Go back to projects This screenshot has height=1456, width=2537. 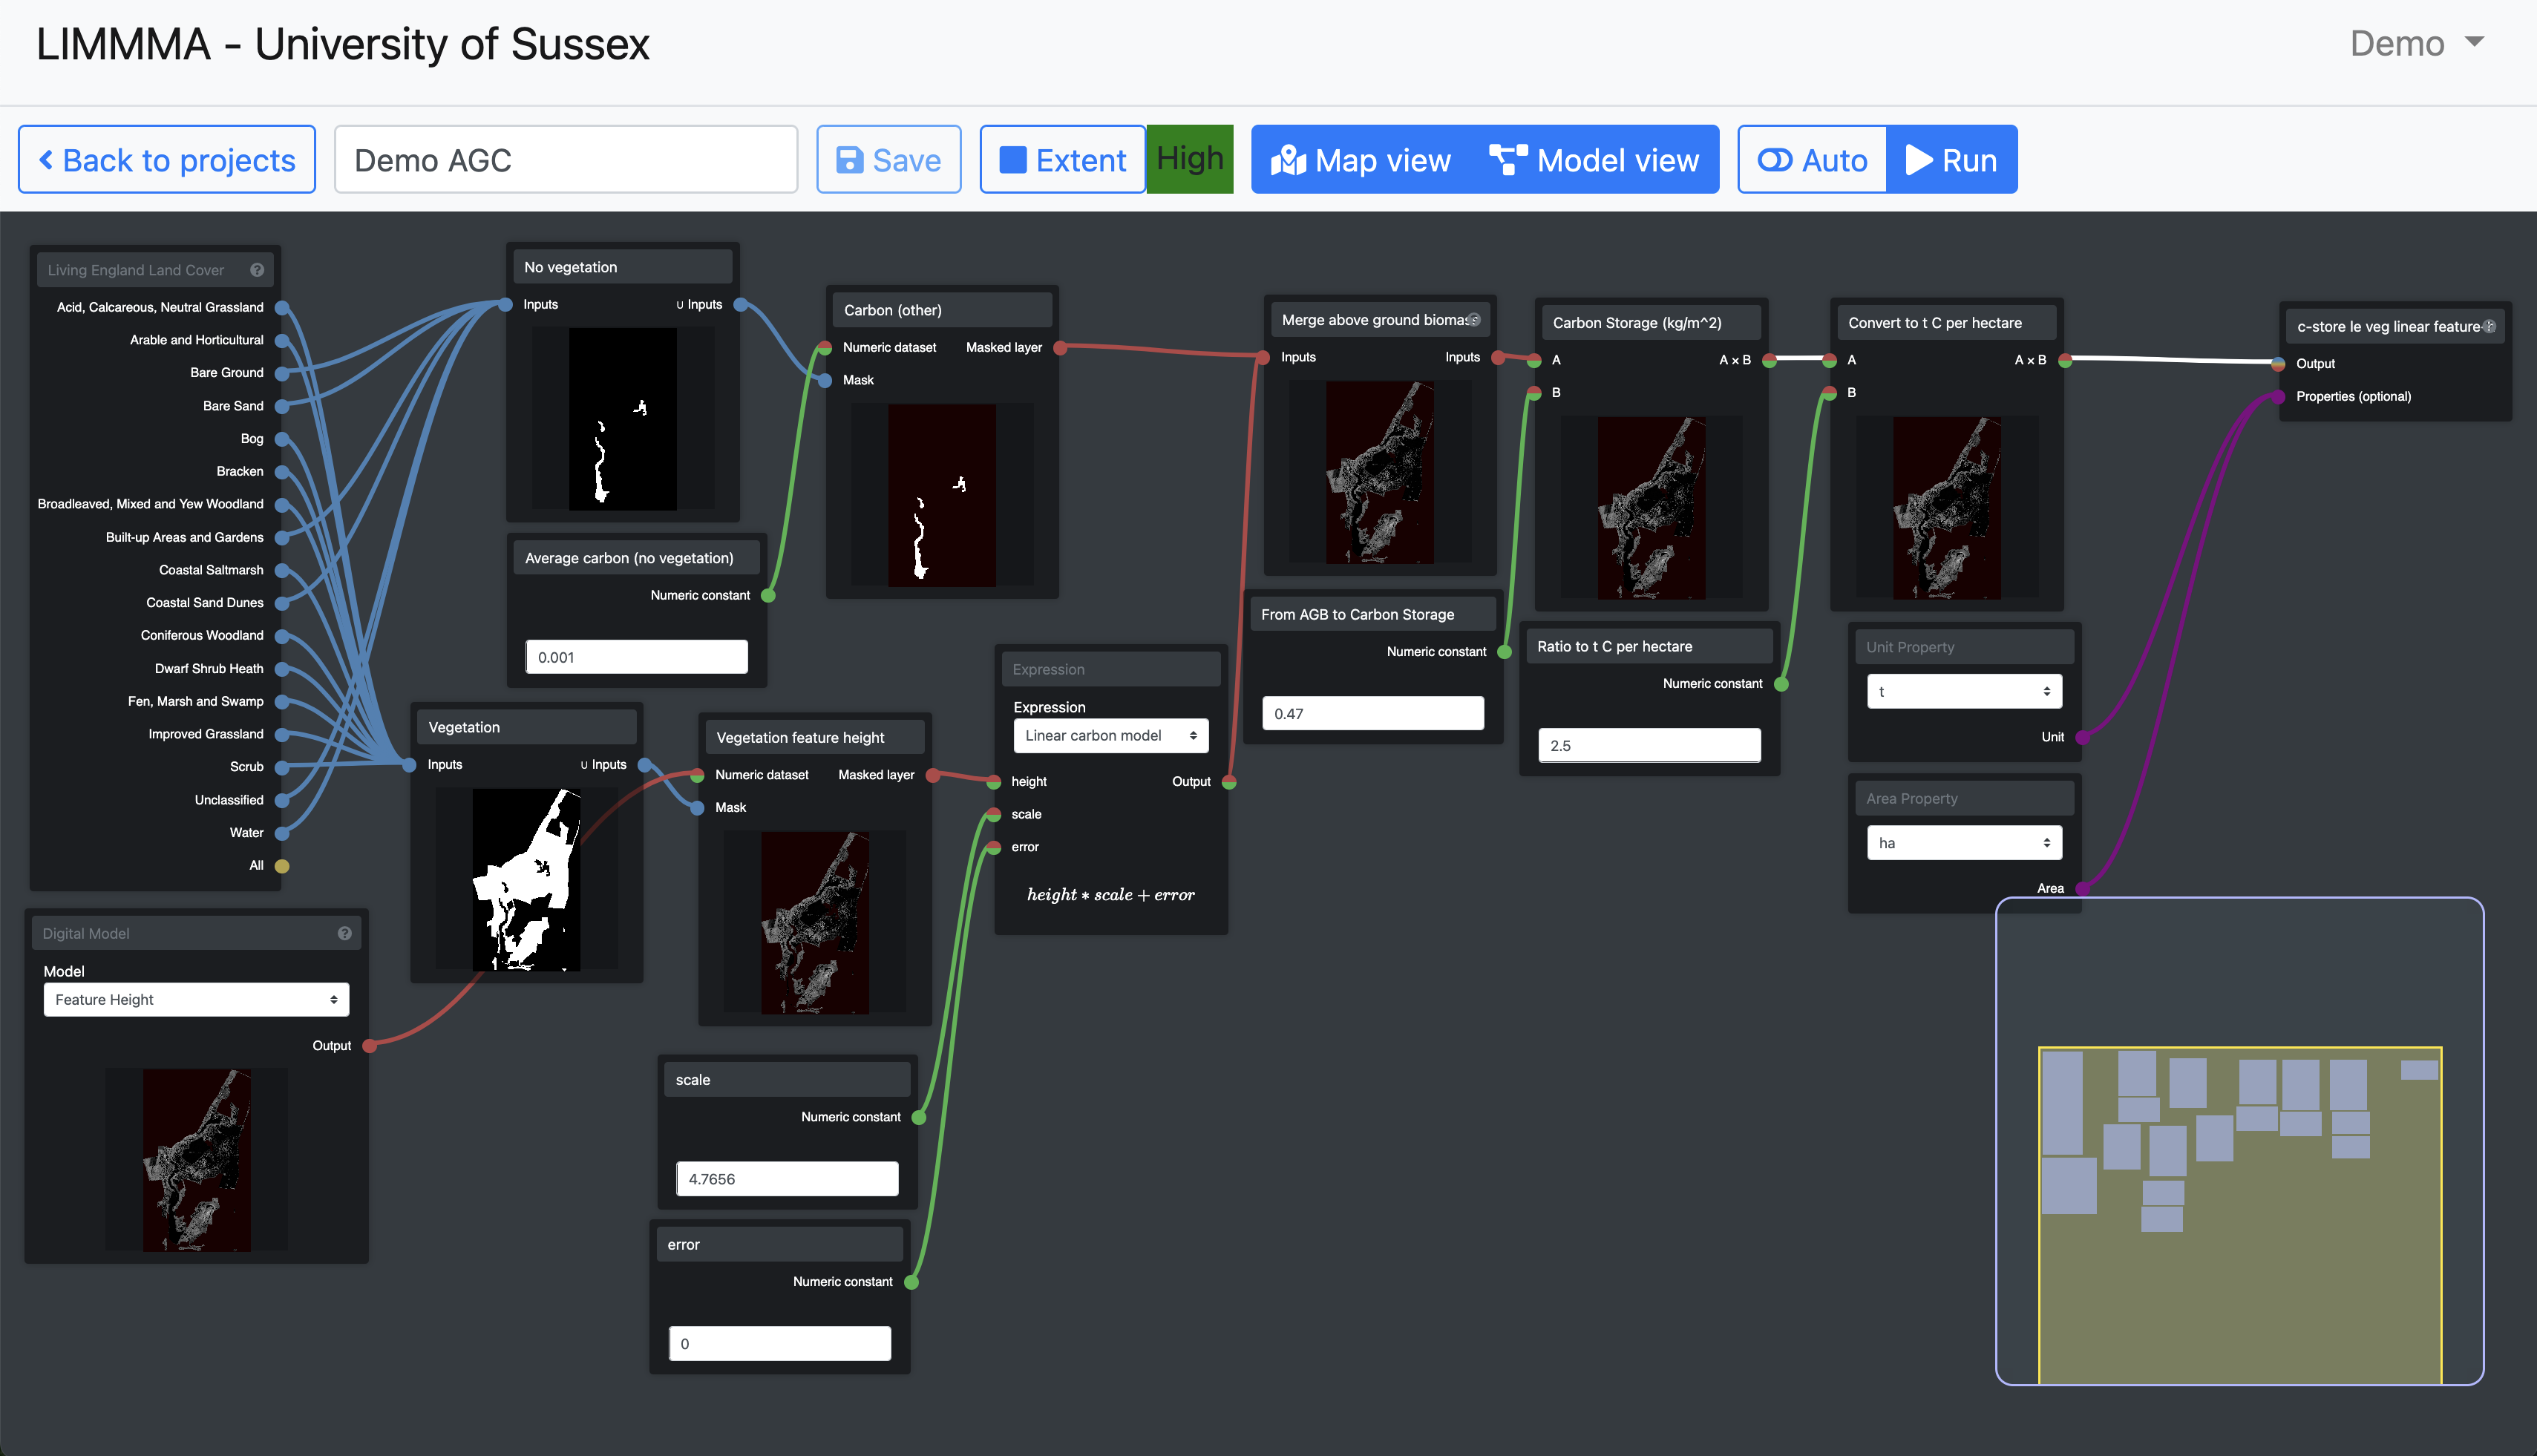click(x=167, y=160)
